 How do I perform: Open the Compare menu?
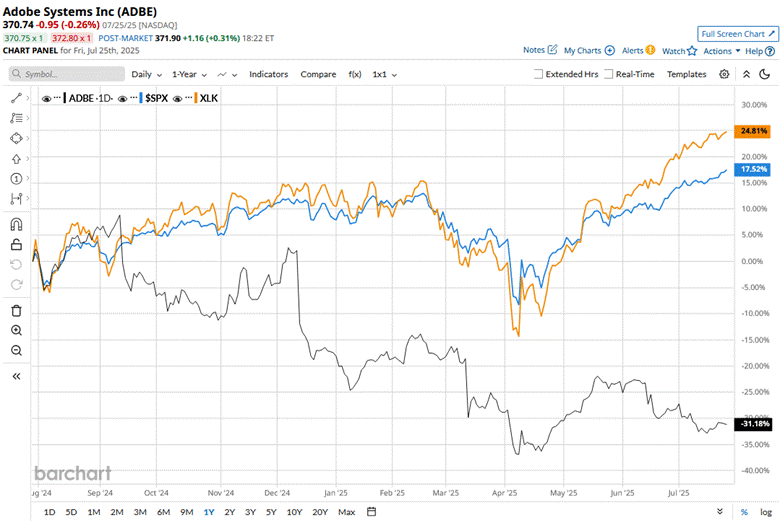(x=318, y=74)
